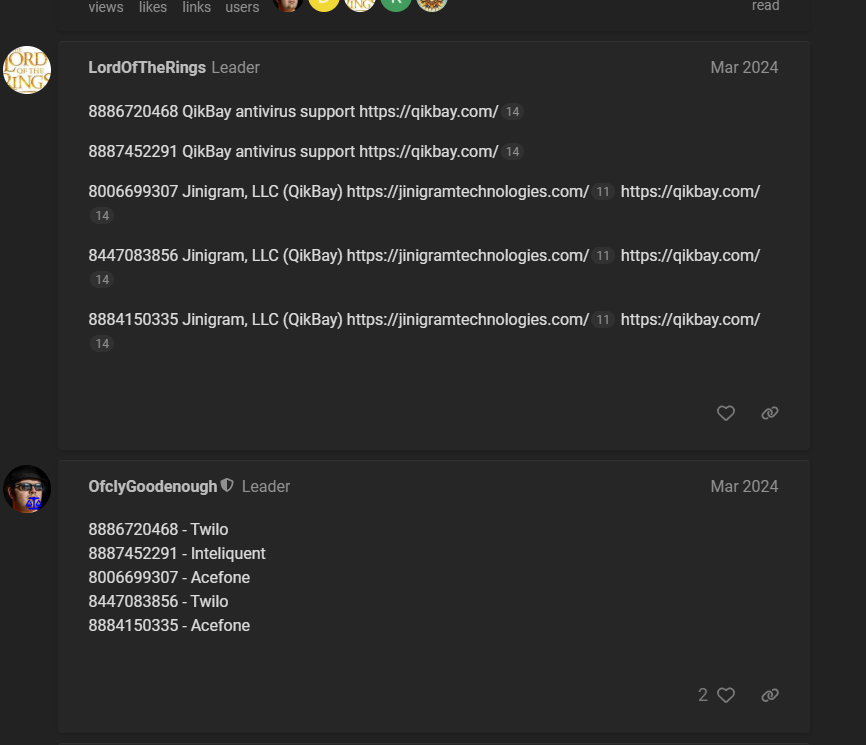The height and width of the screenshot is (745, 866).
Task: Show who liked OfclyGoodenough's post (2 count)
Action: pos(703,695)
